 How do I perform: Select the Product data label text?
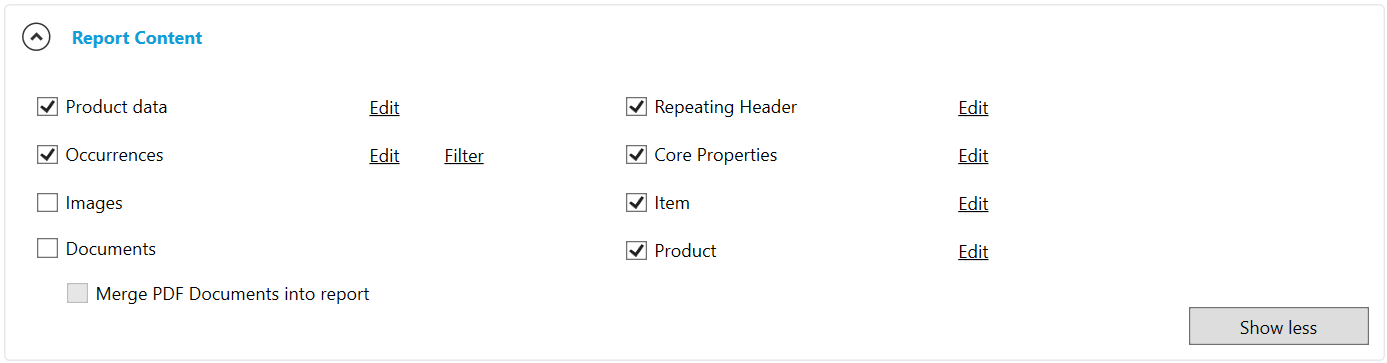click(116, 107)
